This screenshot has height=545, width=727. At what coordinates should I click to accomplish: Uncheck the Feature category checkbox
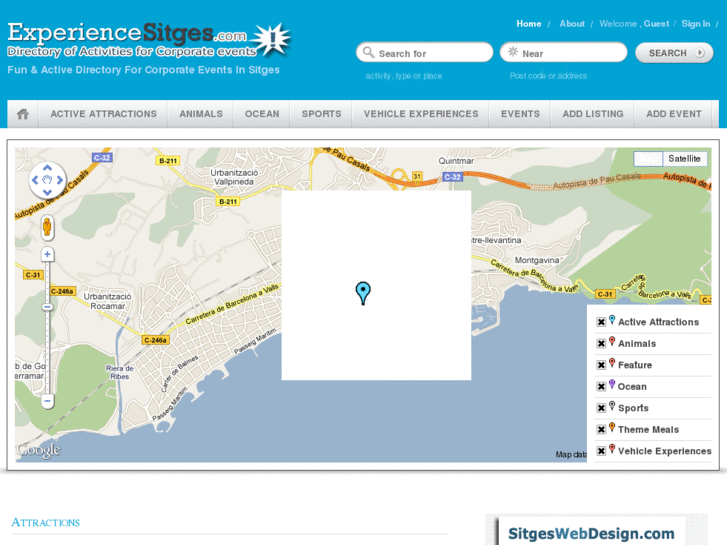point(601,365)
